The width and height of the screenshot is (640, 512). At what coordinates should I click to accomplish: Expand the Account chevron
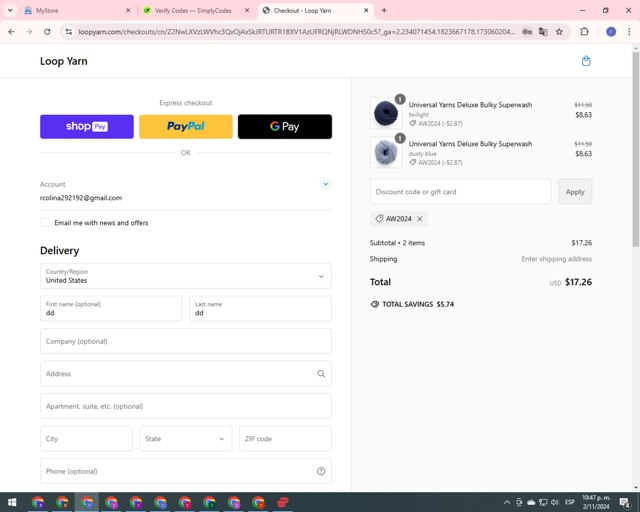[x=325, y=184]
